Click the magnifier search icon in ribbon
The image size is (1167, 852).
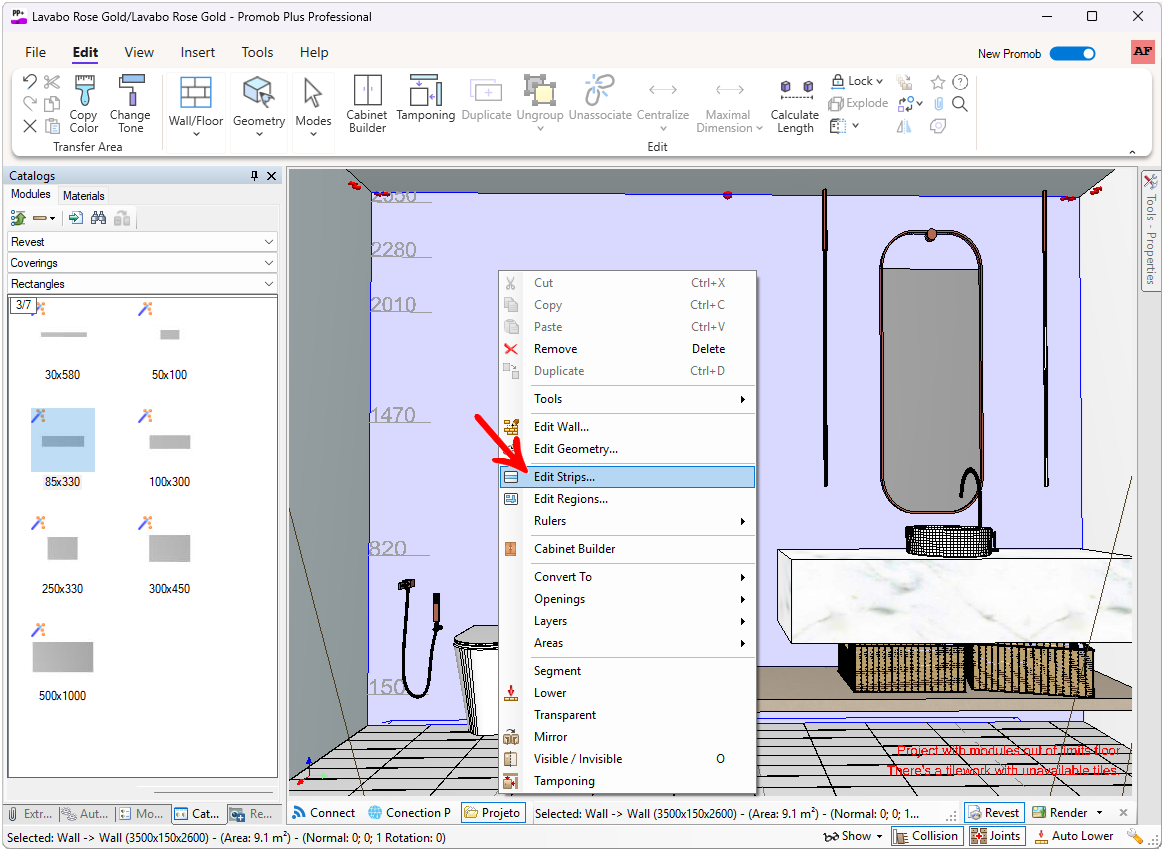(960, 104)
